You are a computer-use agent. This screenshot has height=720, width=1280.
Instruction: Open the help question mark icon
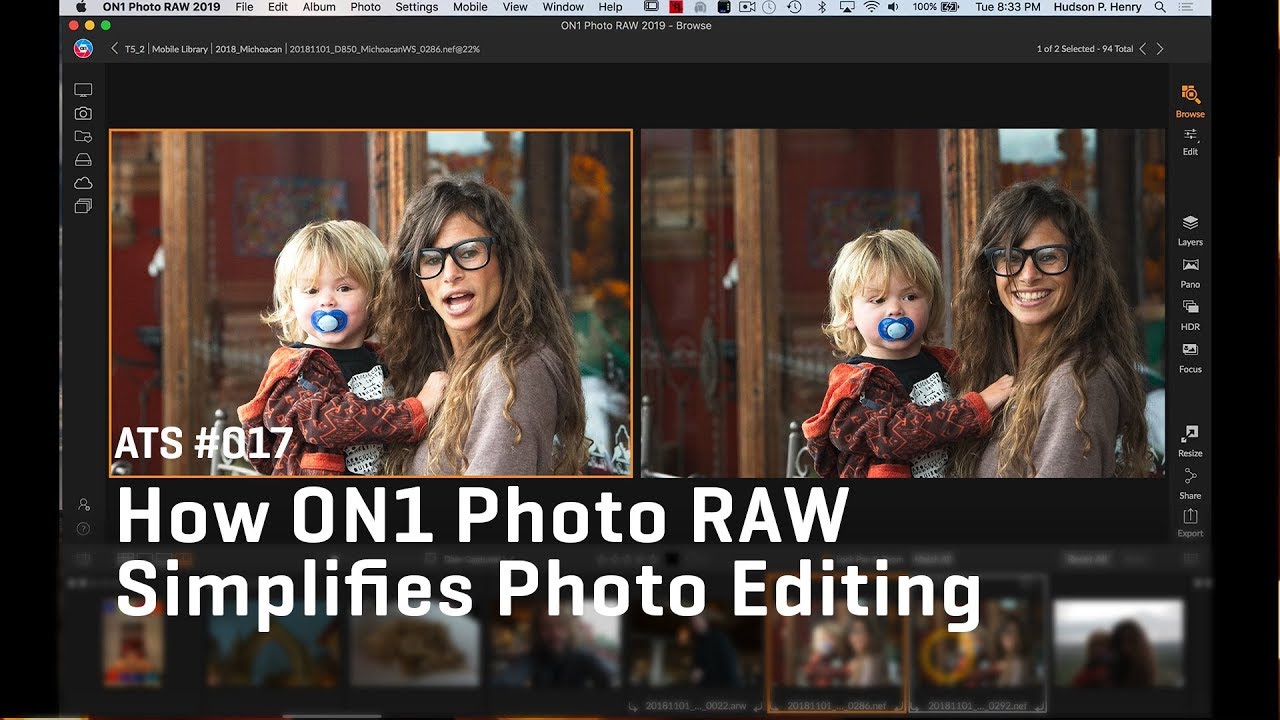(84, 529)
